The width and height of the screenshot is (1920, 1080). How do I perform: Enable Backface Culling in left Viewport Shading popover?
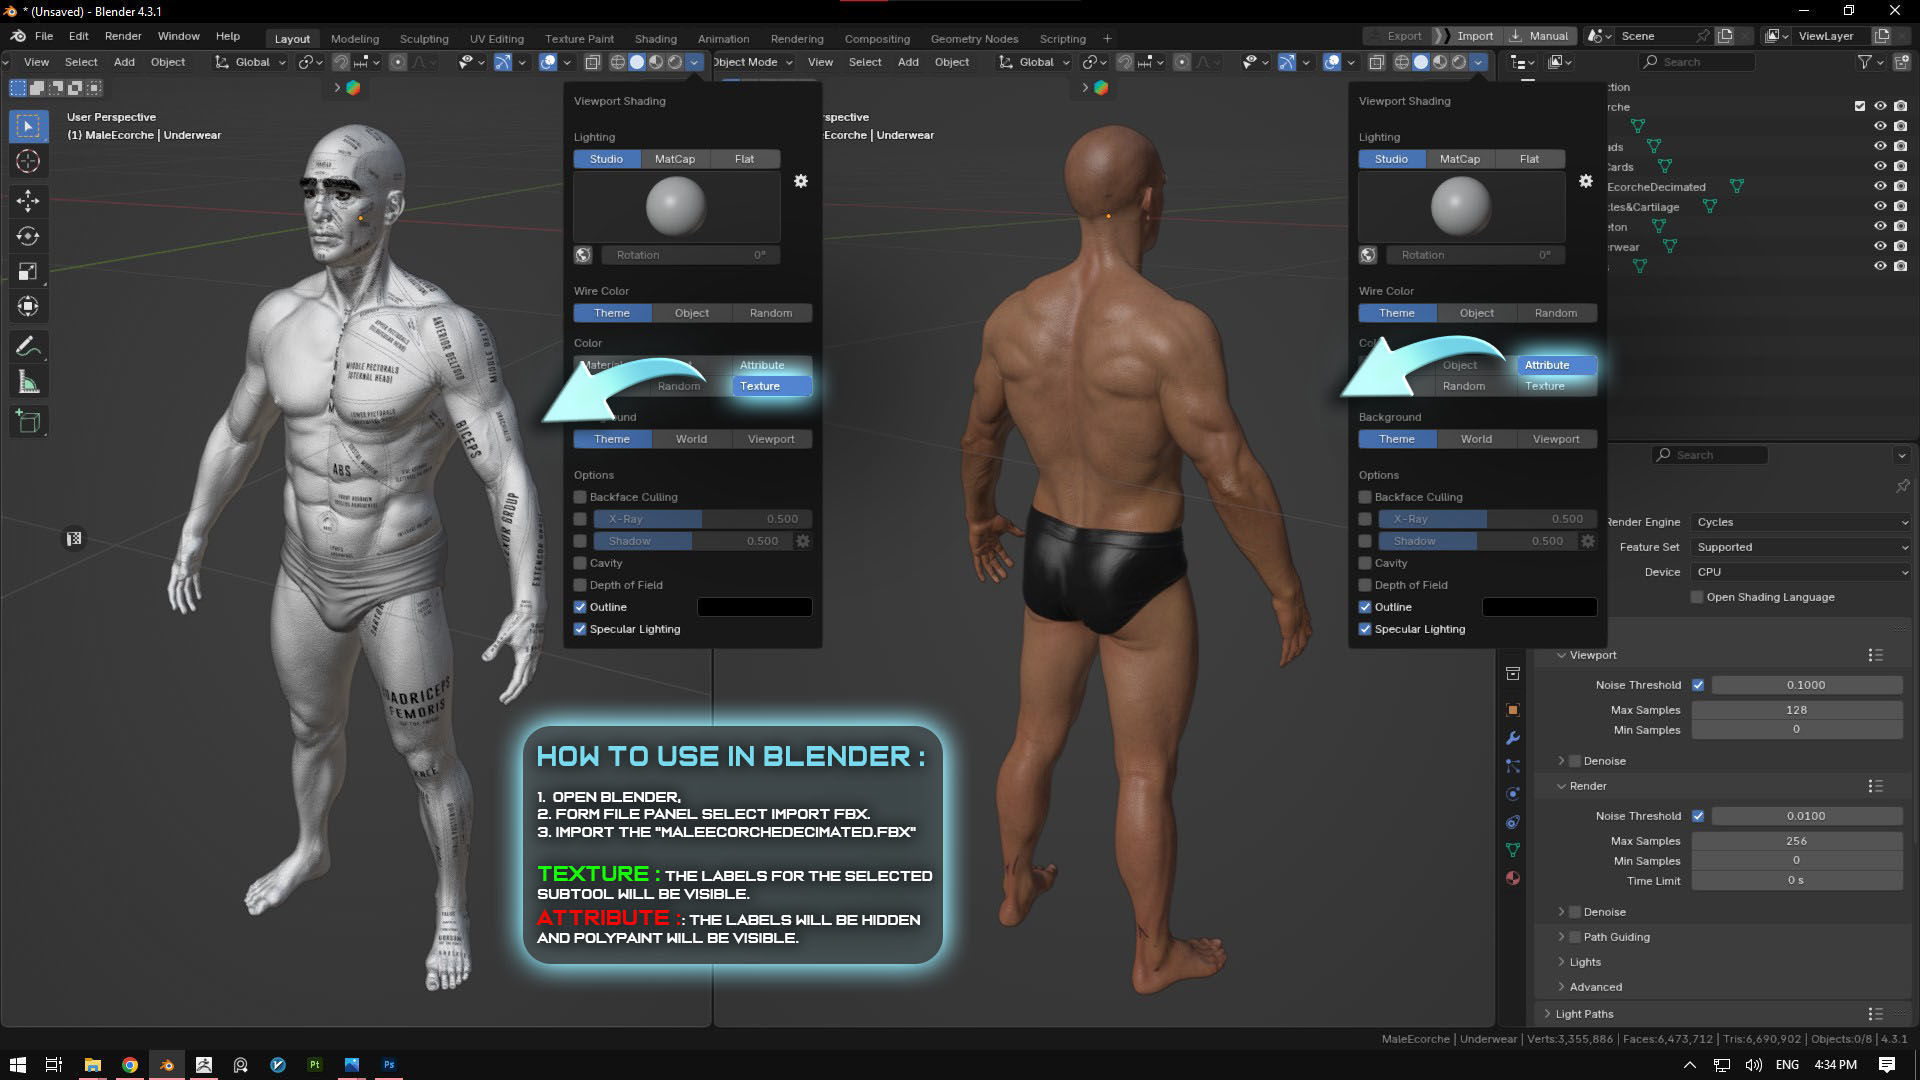[580, 497]
